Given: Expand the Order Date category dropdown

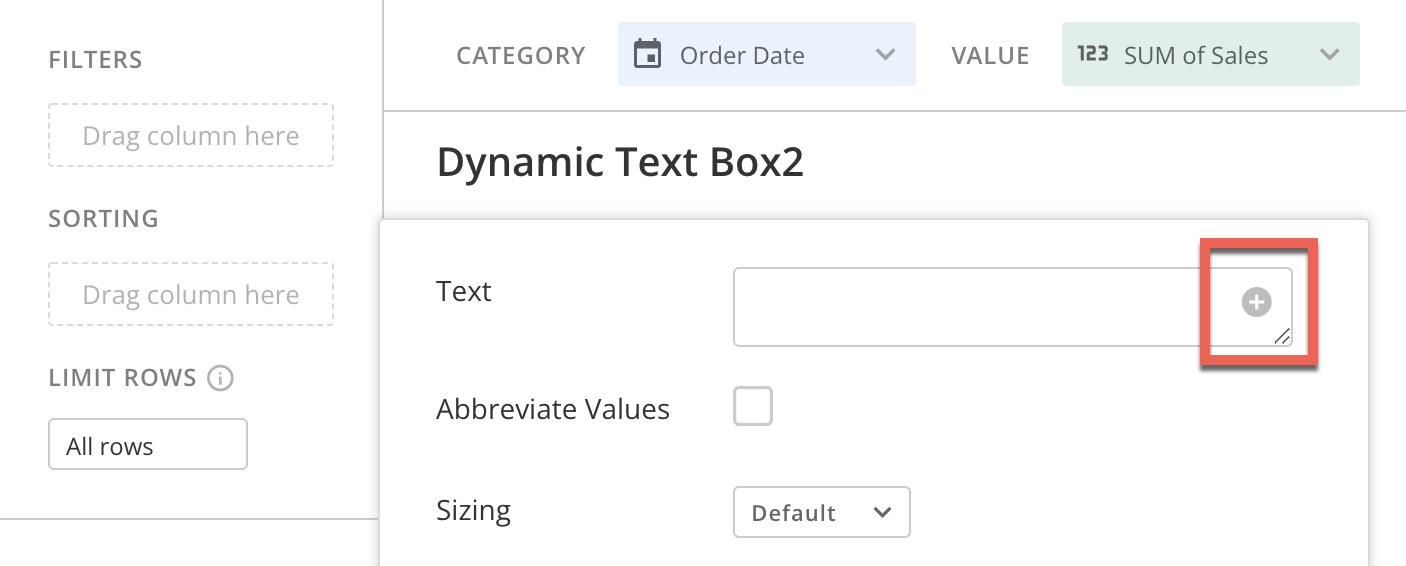Looking at the screenshot, I should tap(766, 54).
